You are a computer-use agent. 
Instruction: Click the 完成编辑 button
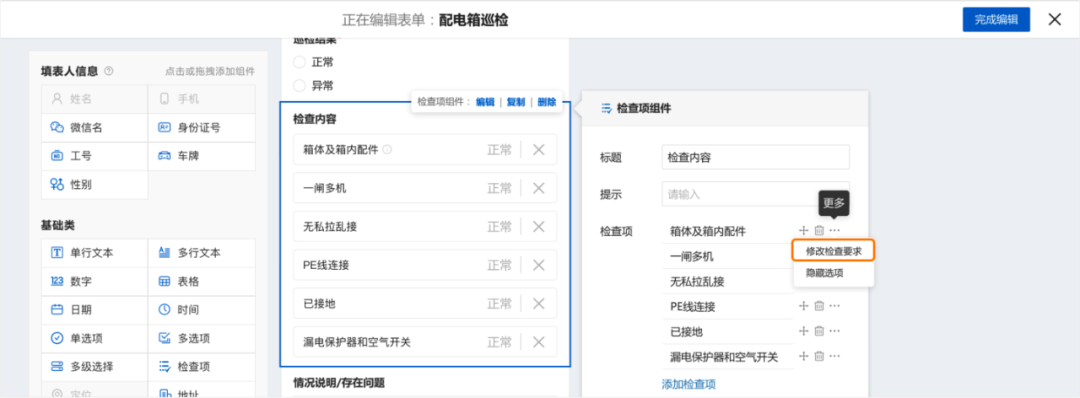(996, 19)
